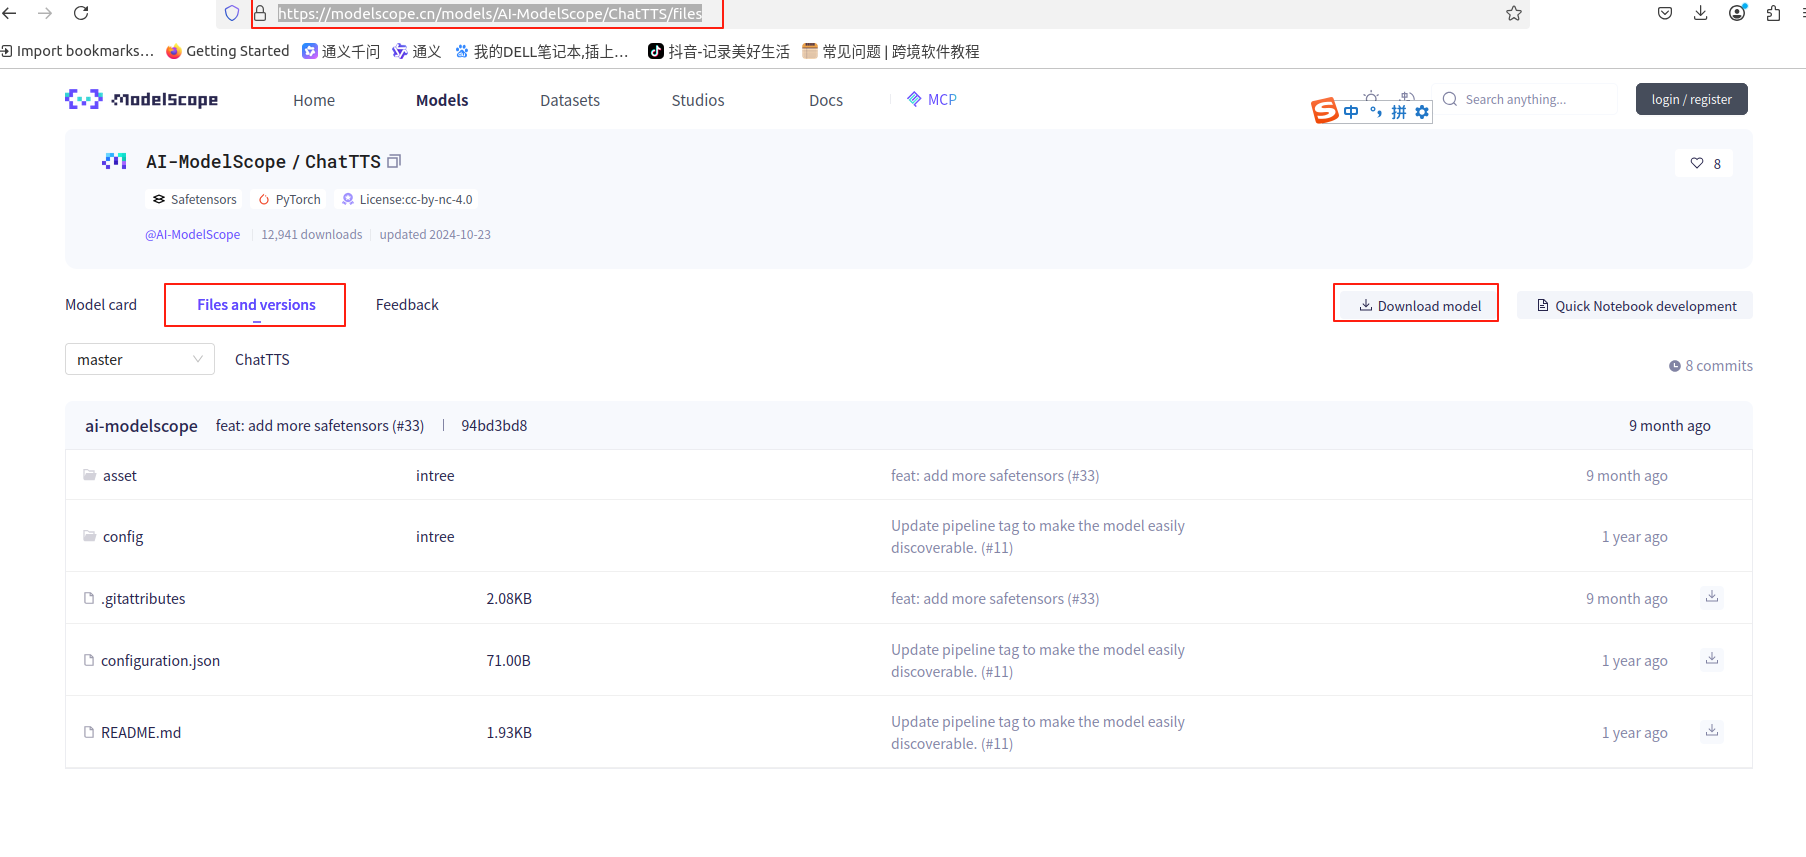Image resolution: width=1806 pixels, height=857 pixels.
Task: Open the README.md file
Action: click(141, 733)
